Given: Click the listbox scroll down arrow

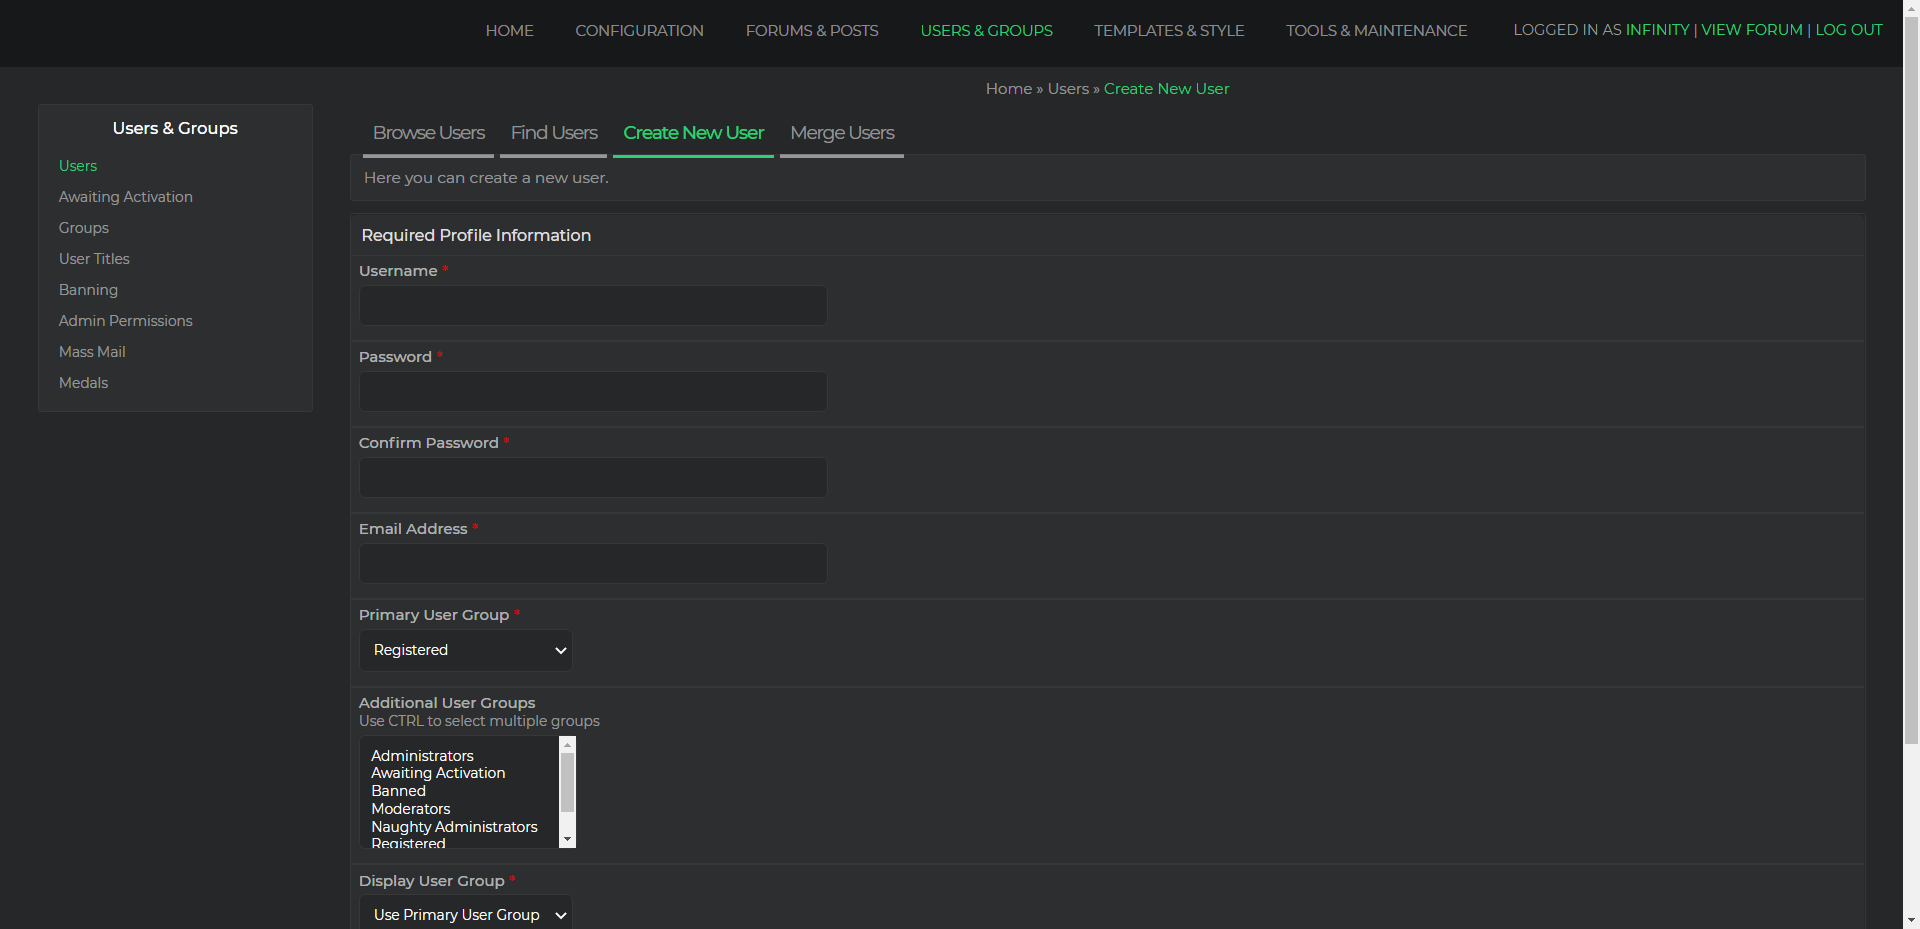Looking at the screenshot, I should click(x=567, y=840).
